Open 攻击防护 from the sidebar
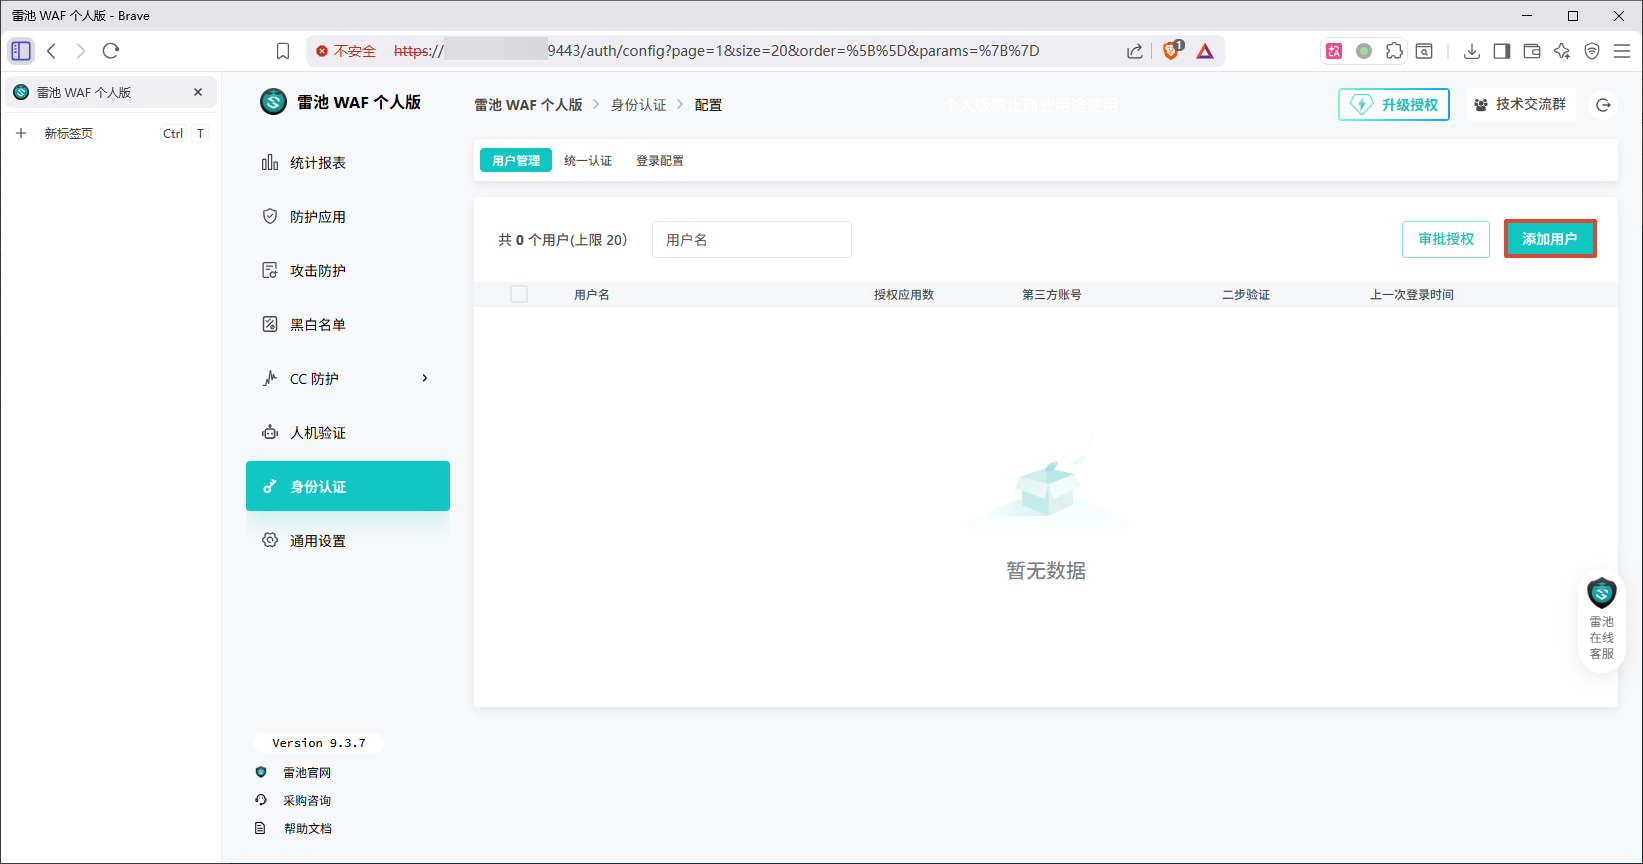Screen dimensions: 1643x864 [x=348, y=271]
